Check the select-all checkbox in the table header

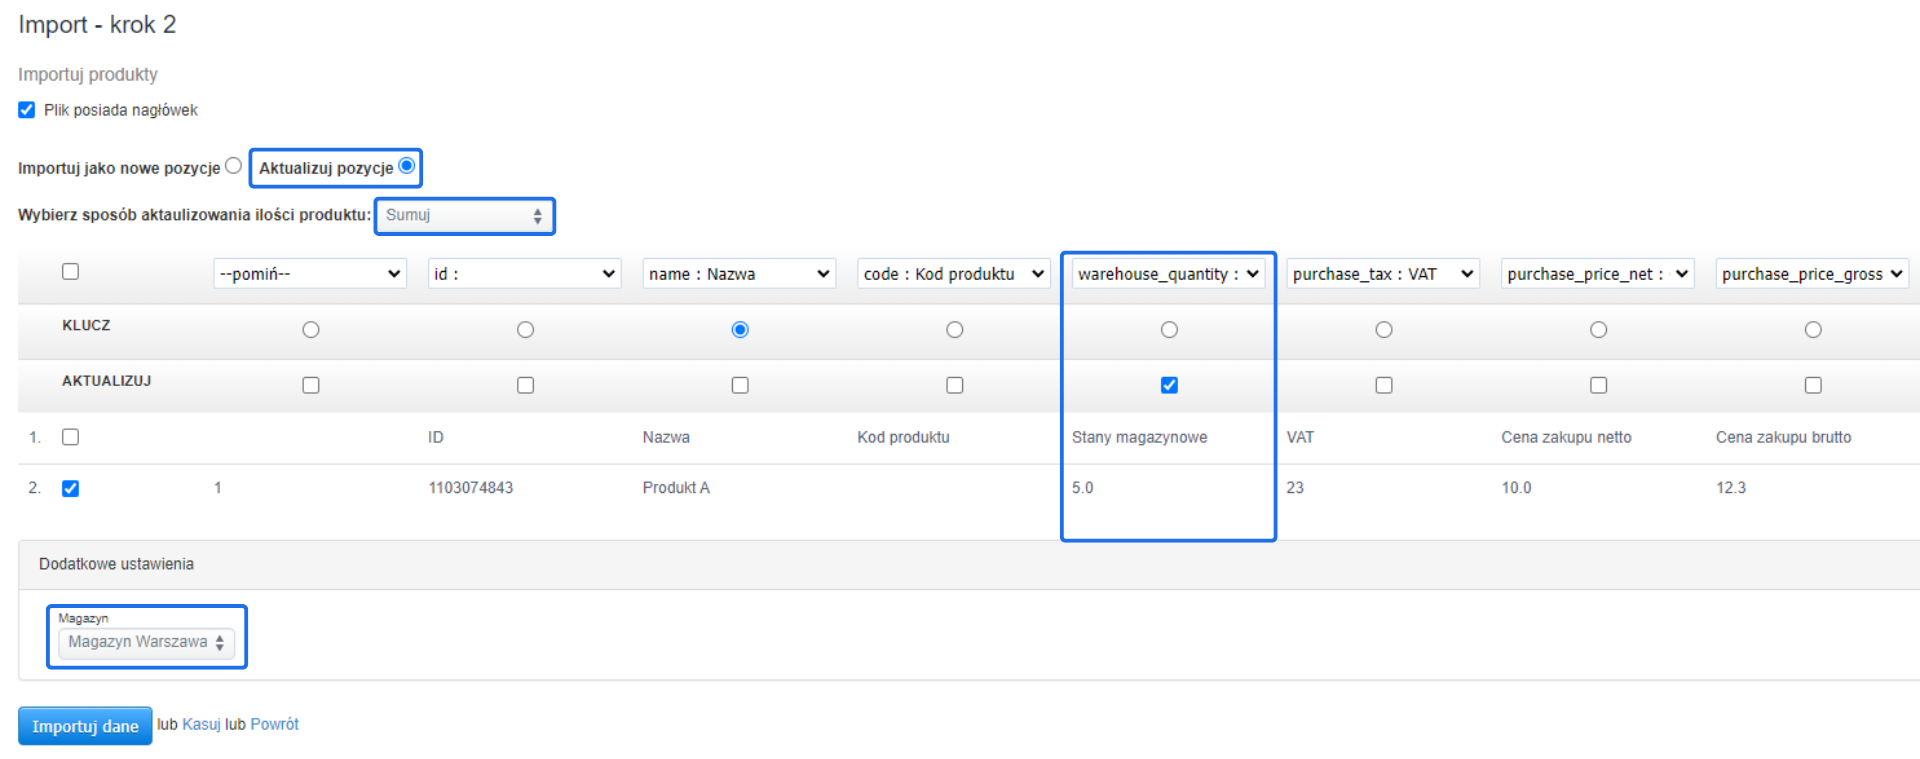pos(70,272)
